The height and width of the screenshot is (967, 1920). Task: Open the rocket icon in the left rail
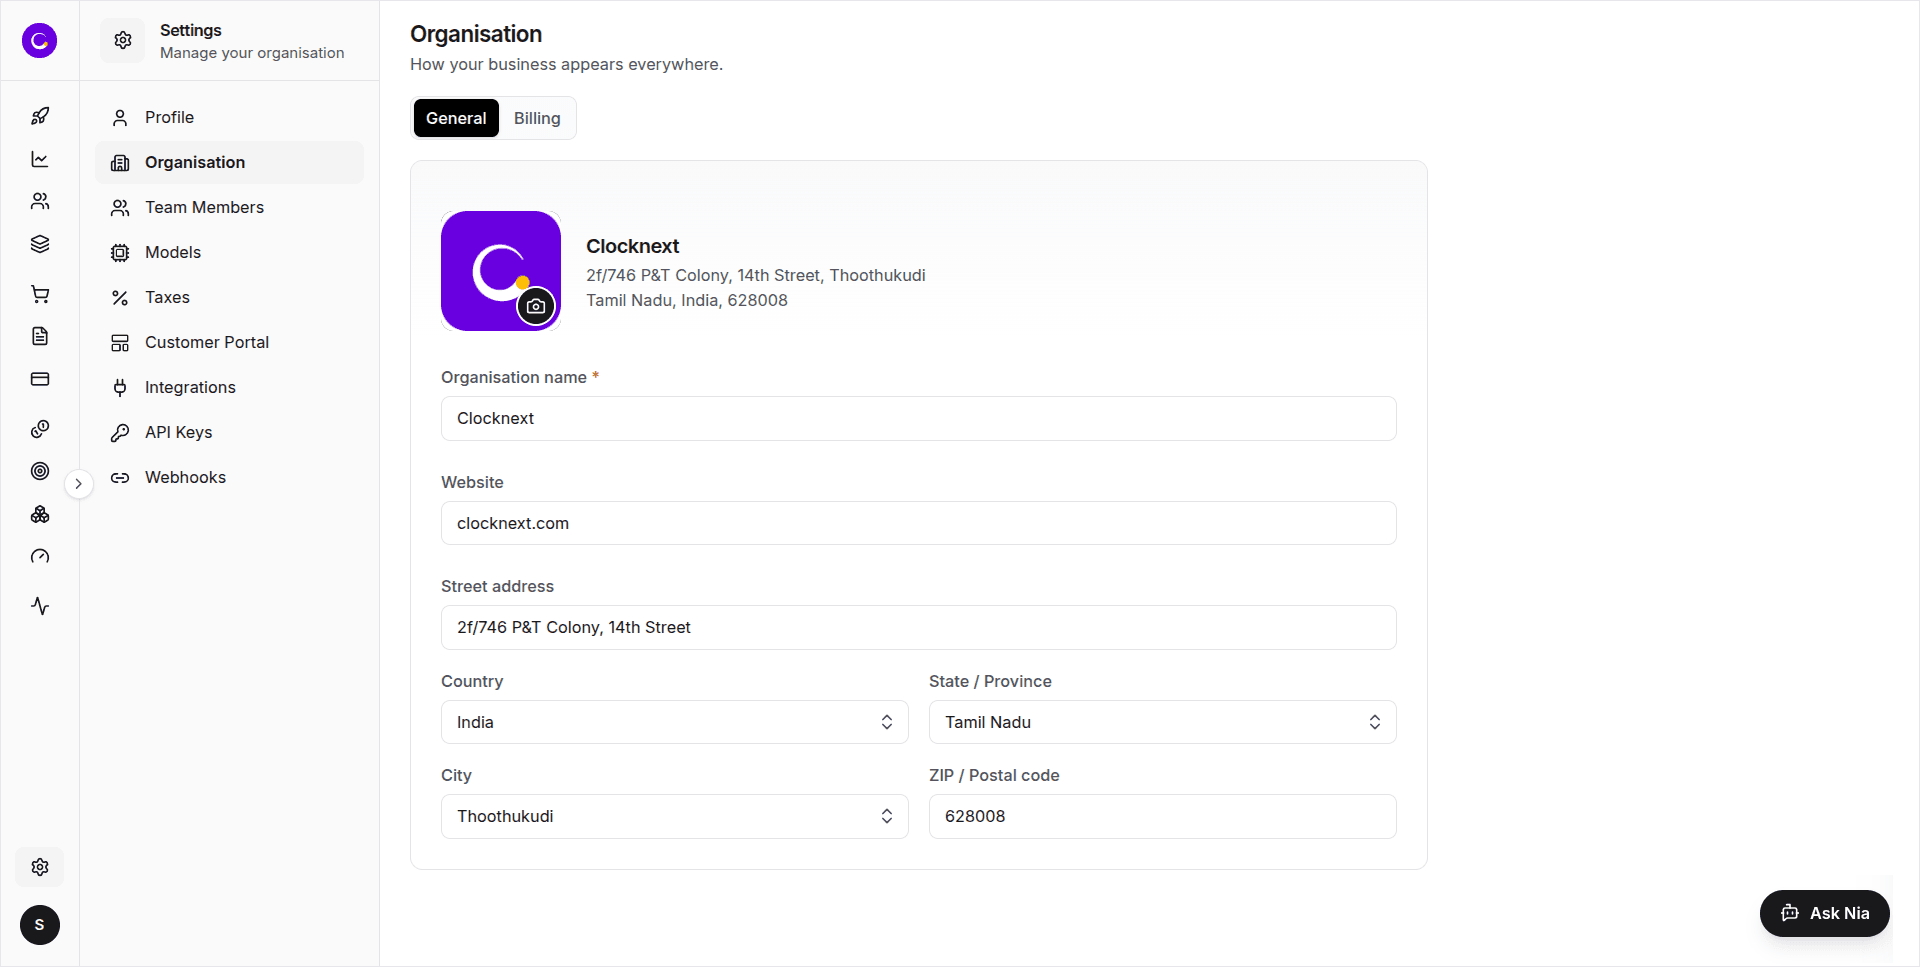[40, 116]
